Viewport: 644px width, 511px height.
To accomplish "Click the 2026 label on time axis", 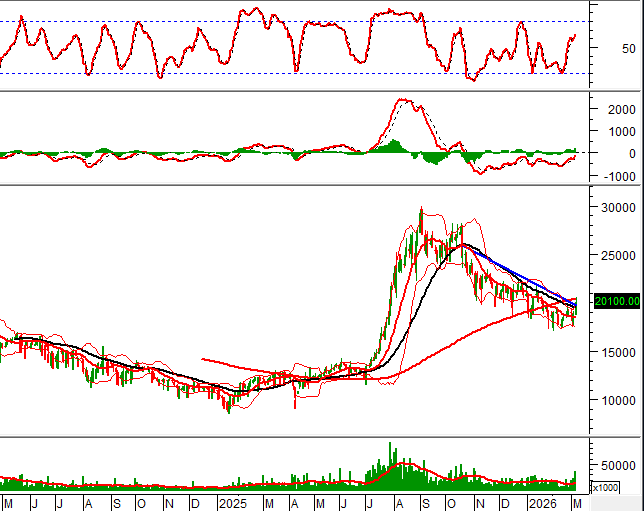I will (x=543, y=500).
